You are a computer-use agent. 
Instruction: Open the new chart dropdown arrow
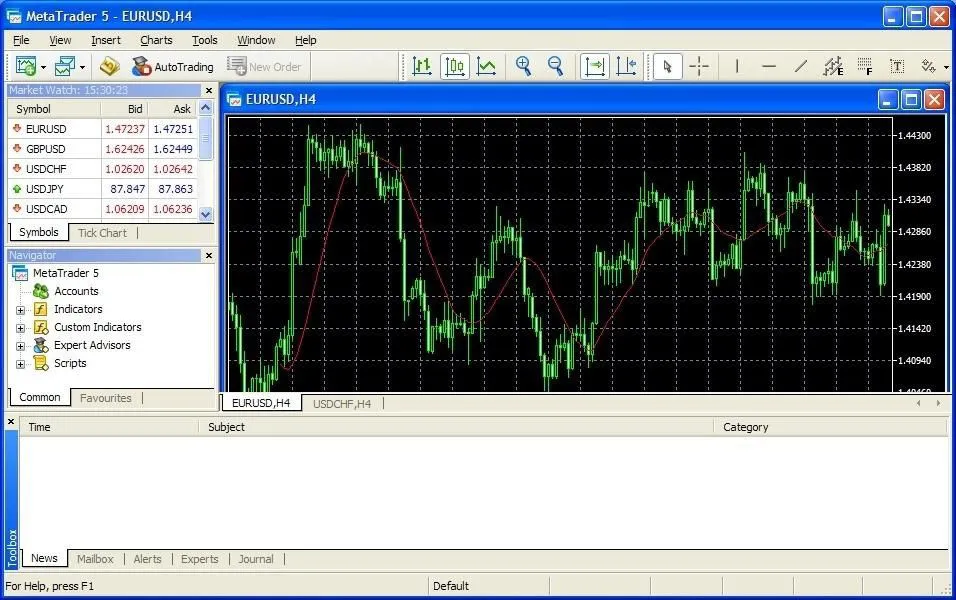tap(43, 67)
